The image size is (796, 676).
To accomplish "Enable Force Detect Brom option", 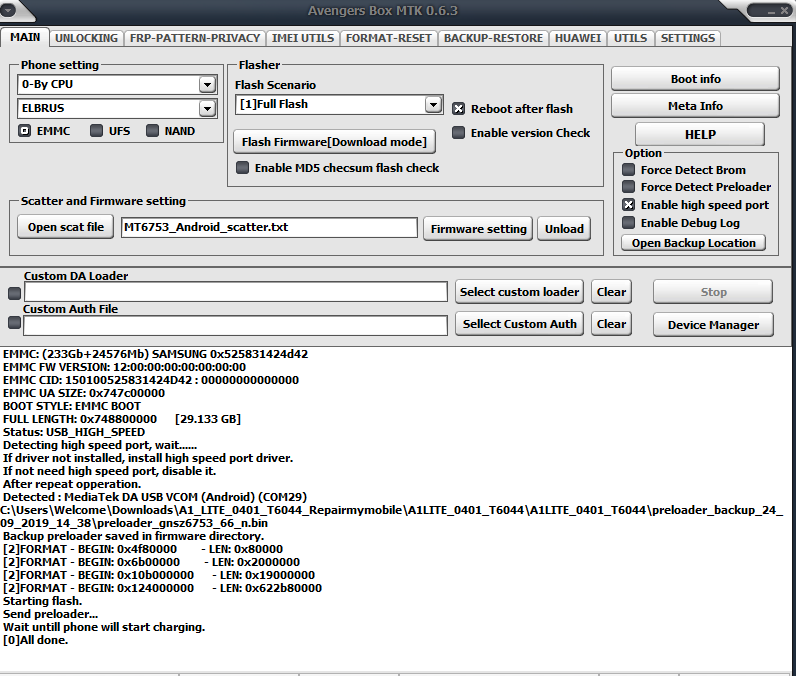I will (628, 170).
